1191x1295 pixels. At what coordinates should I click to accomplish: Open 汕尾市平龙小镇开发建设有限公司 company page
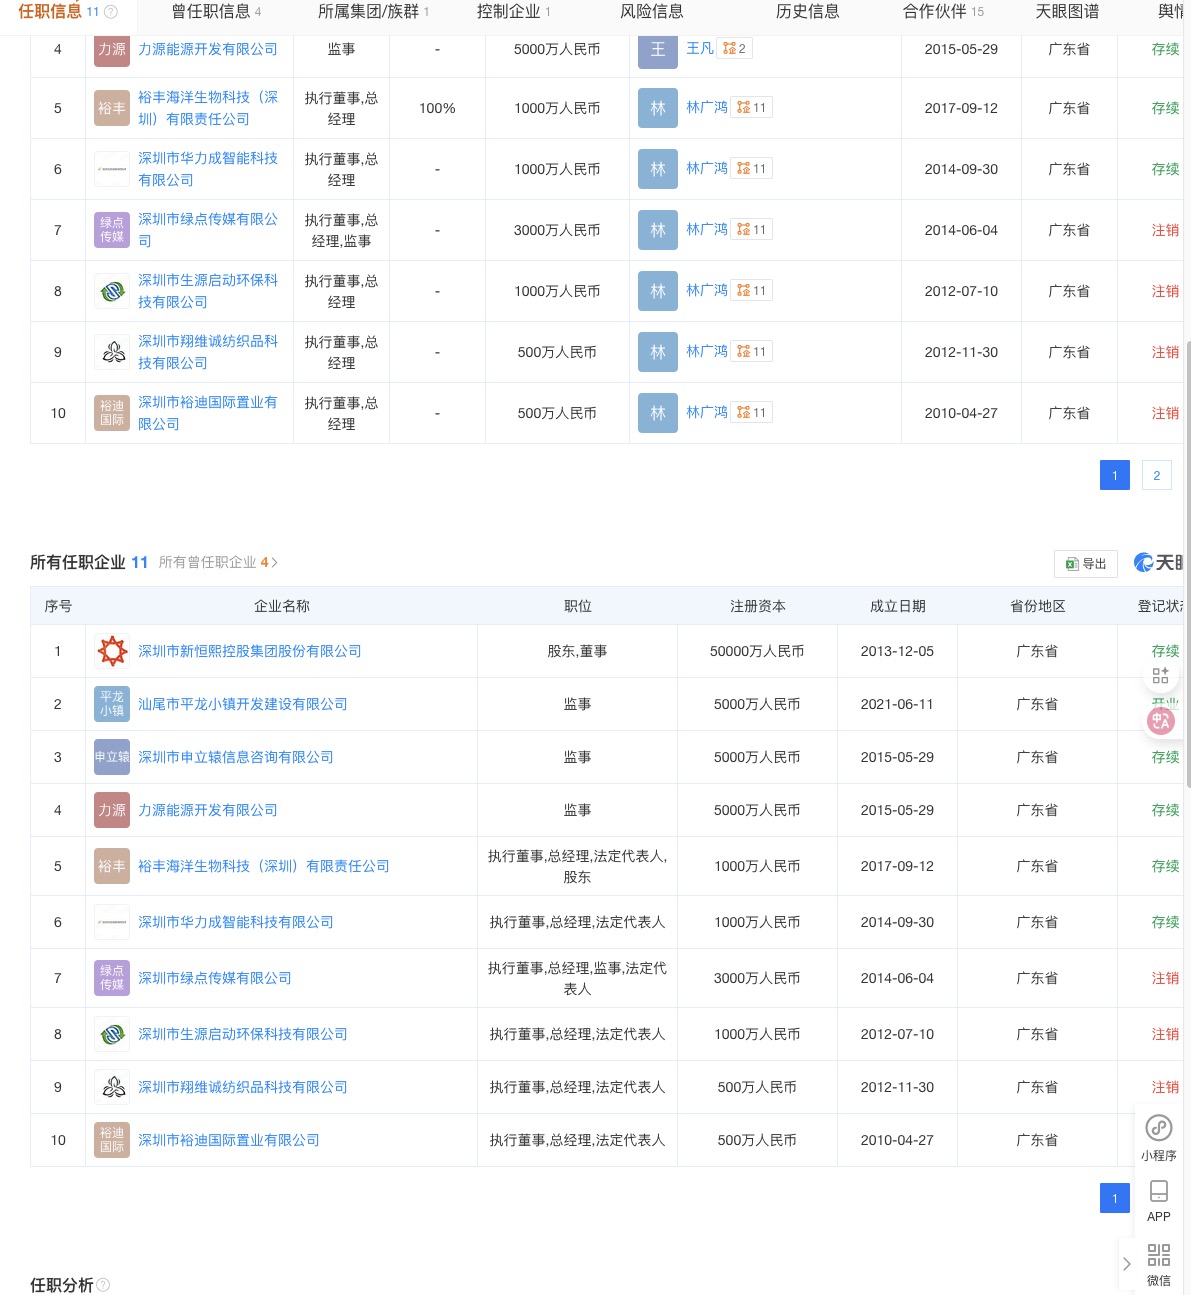(x=242, y=704)
